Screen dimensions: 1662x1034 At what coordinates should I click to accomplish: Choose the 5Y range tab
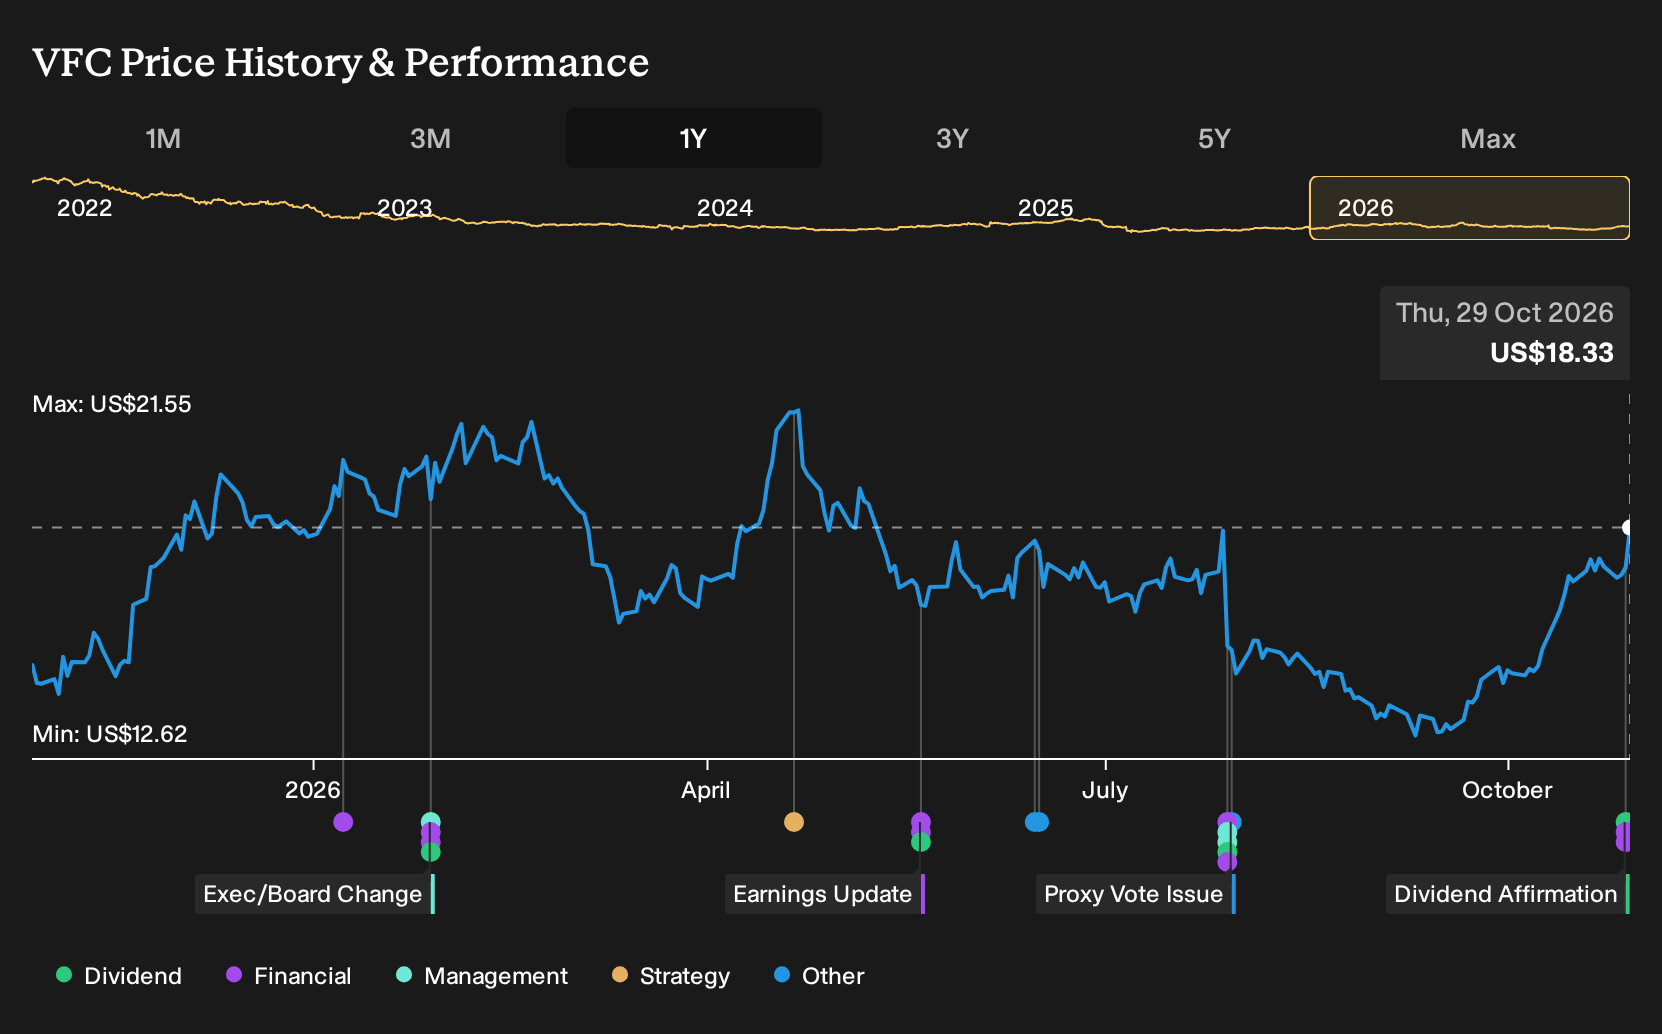pos(1214,138)
